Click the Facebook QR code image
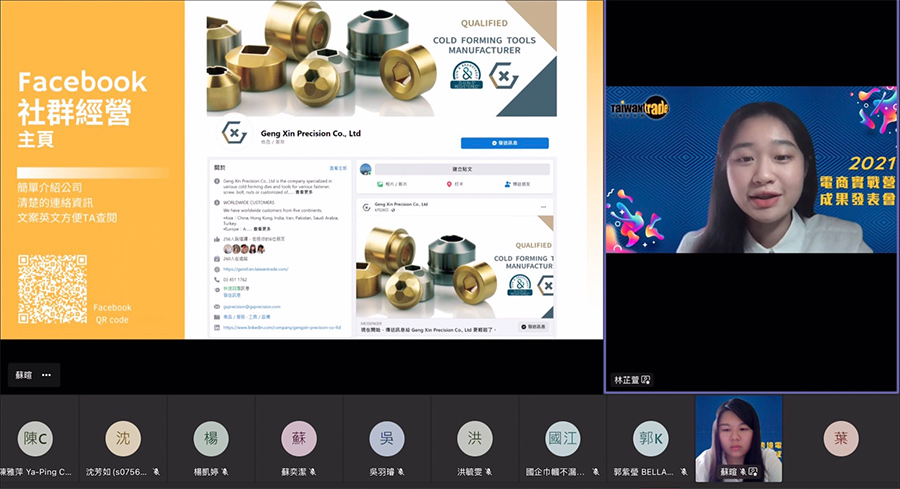This screenshot has width=900, height=489. (52, 289)
